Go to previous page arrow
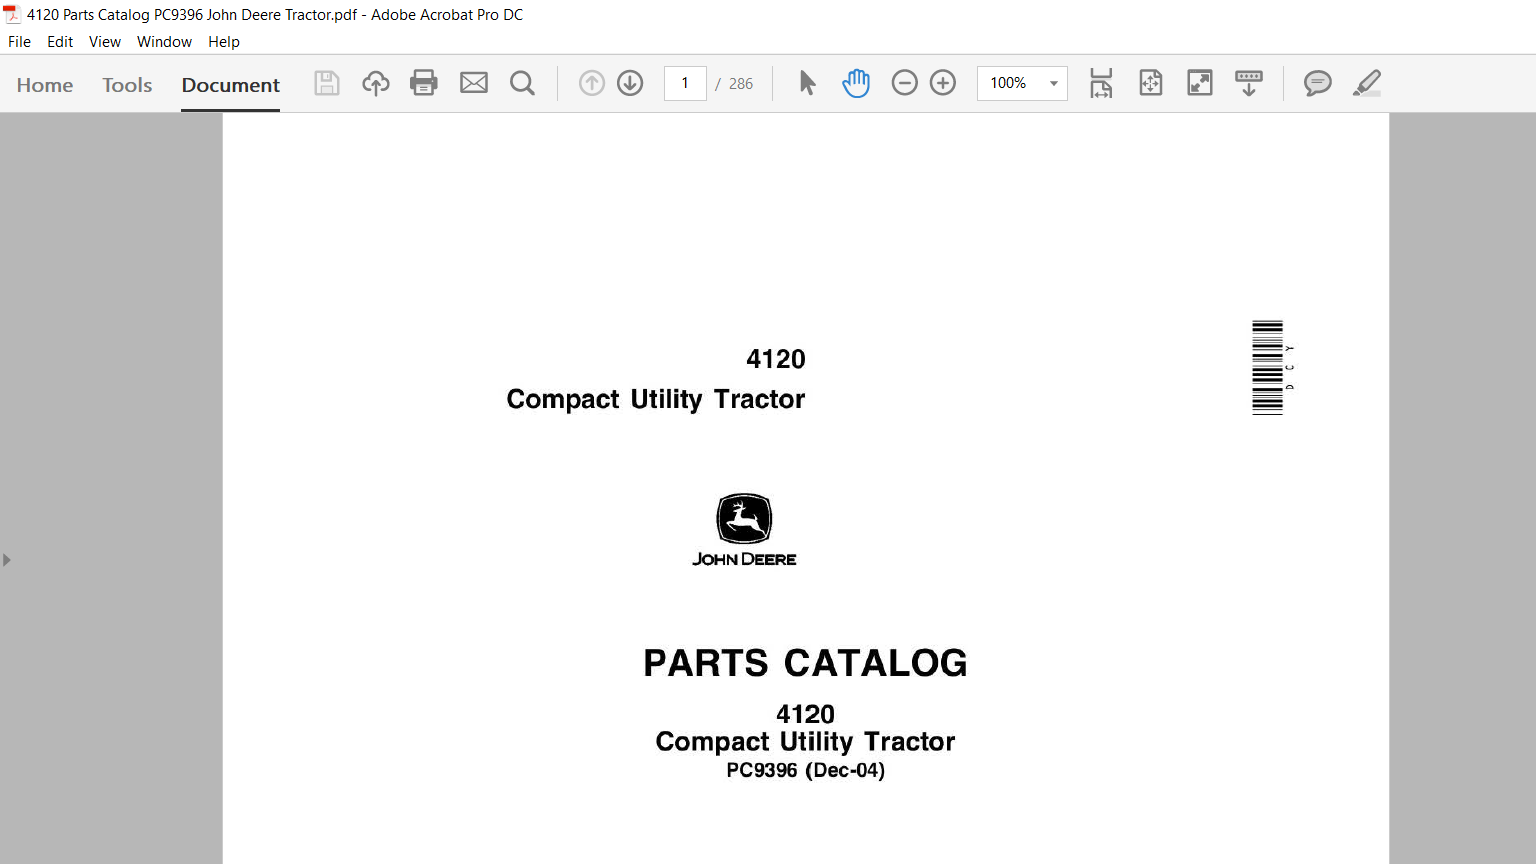1536x864 pixels. [x=592, y=83]
